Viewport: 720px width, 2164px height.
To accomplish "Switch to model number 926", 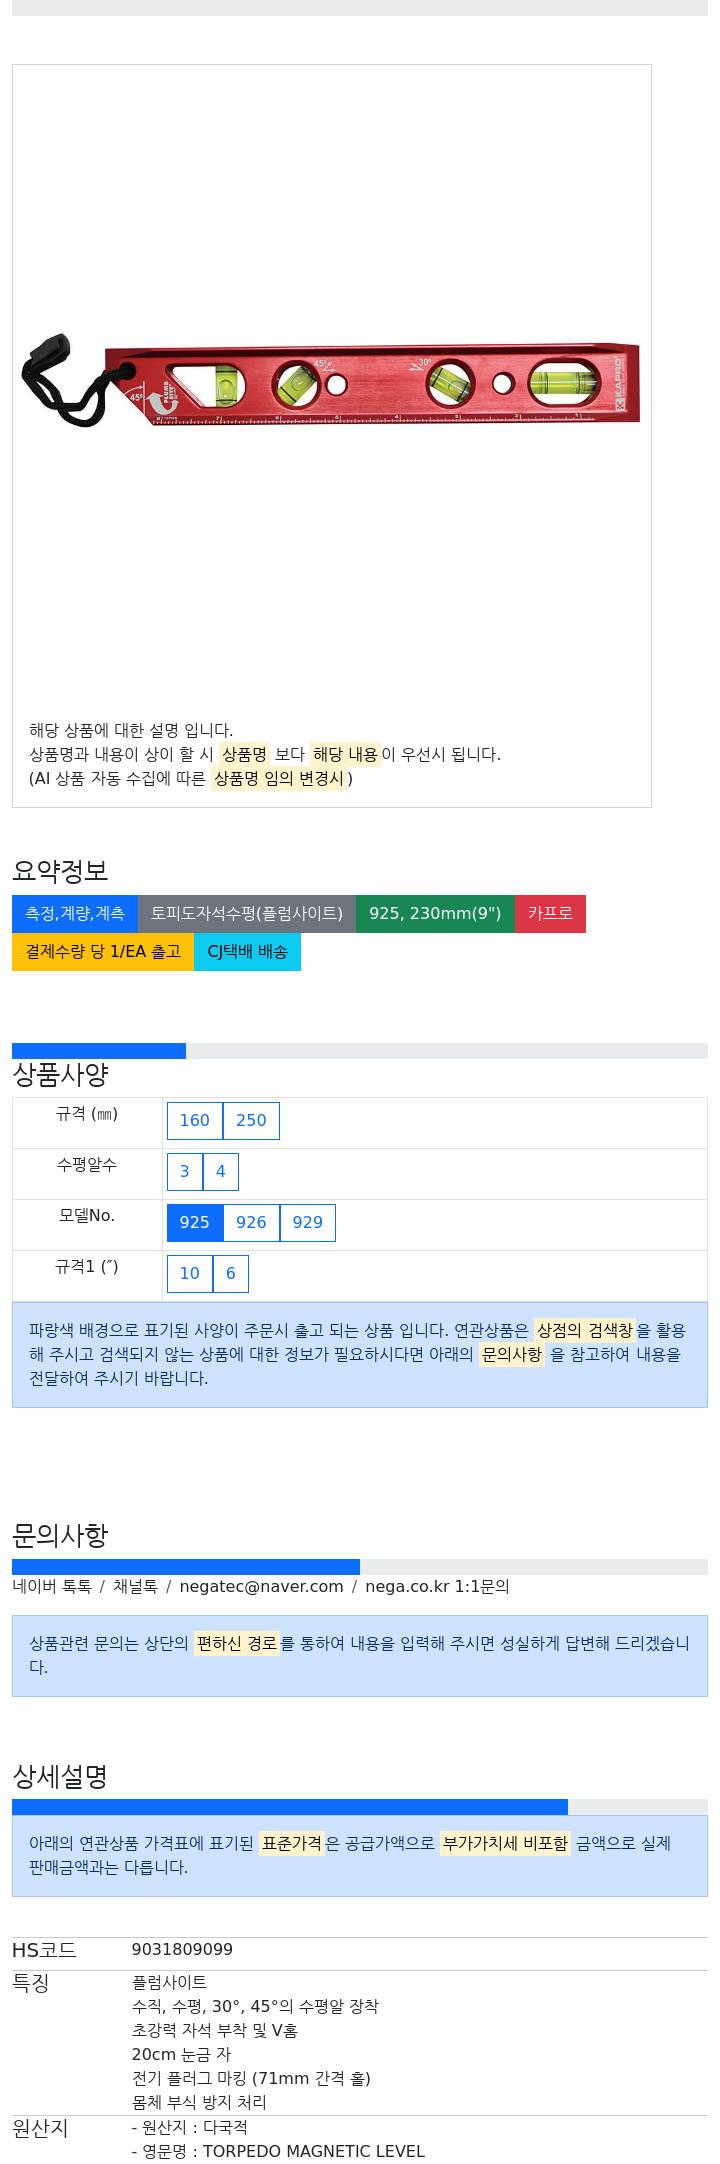I will pyautogui.click(x=251, y=1222).
